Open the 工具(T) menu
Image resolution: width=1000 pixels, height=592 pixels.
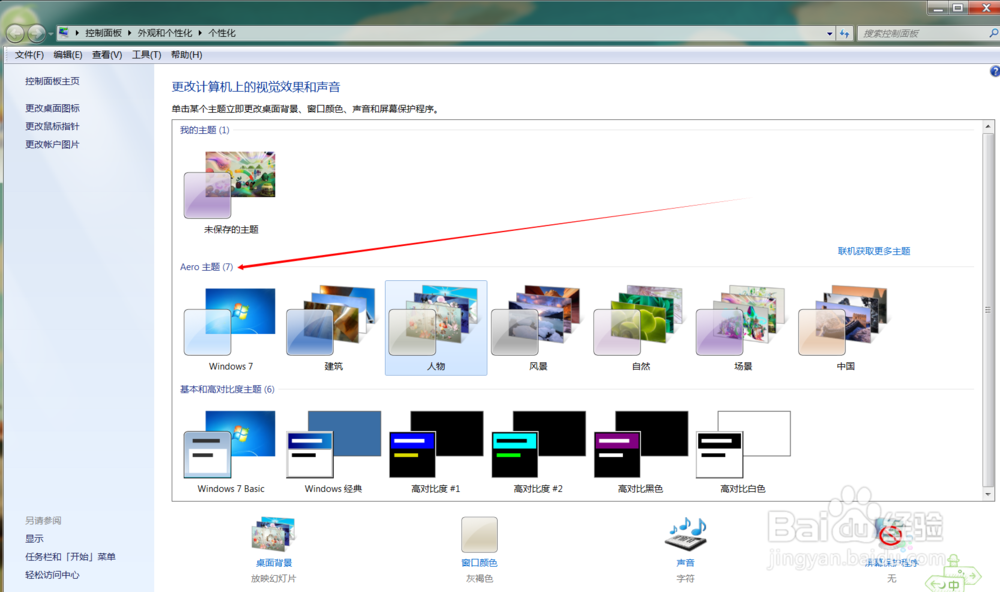pyautogui.click(x=146, y=55)
